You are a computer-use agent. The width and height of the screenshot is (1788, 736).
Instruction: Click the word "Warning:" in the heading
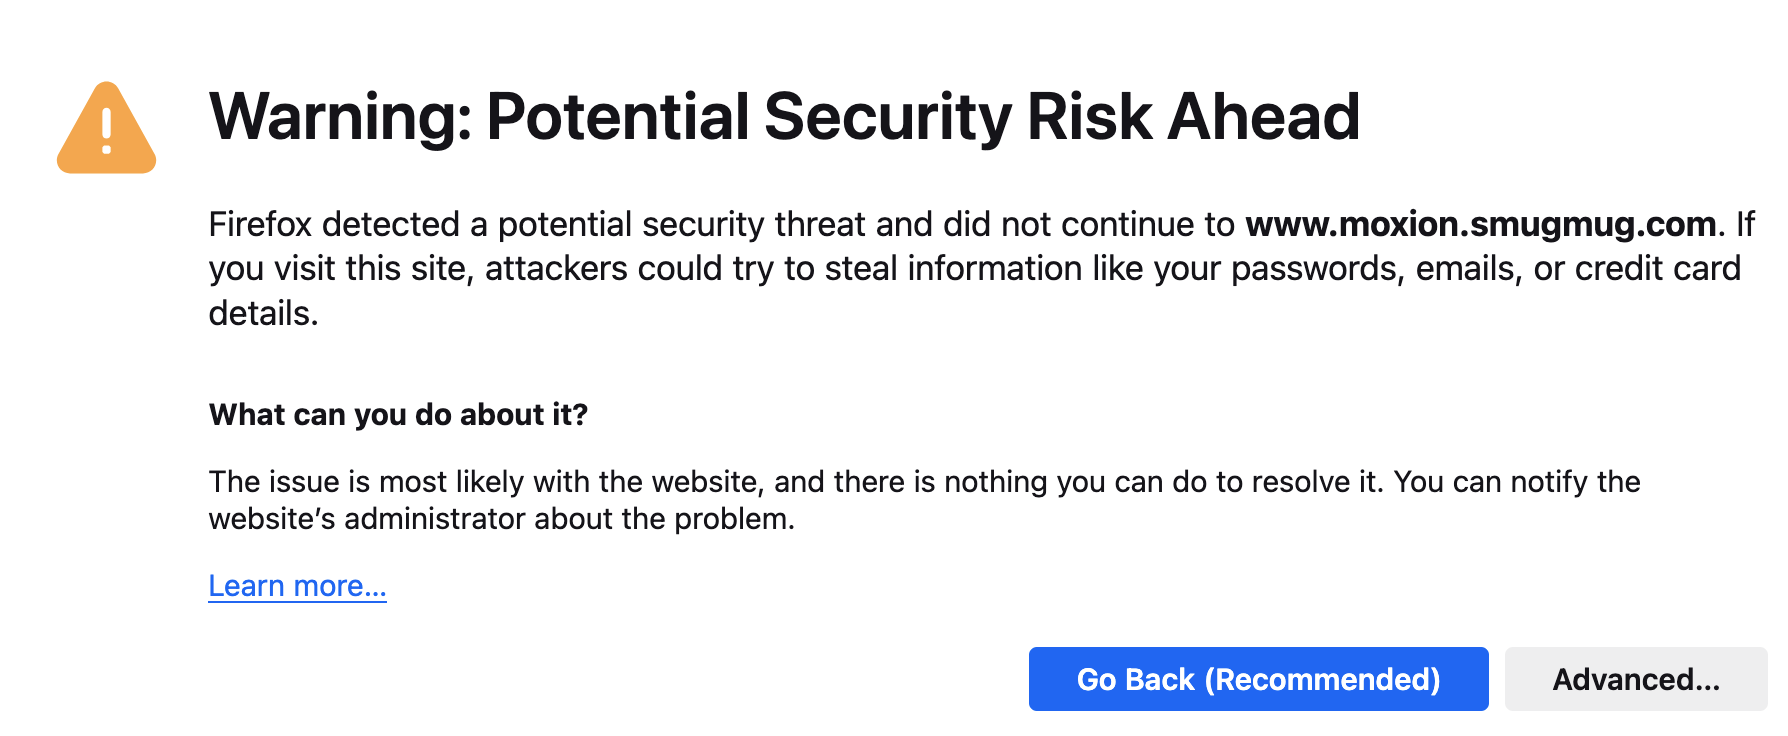click(x=340, y=117)
